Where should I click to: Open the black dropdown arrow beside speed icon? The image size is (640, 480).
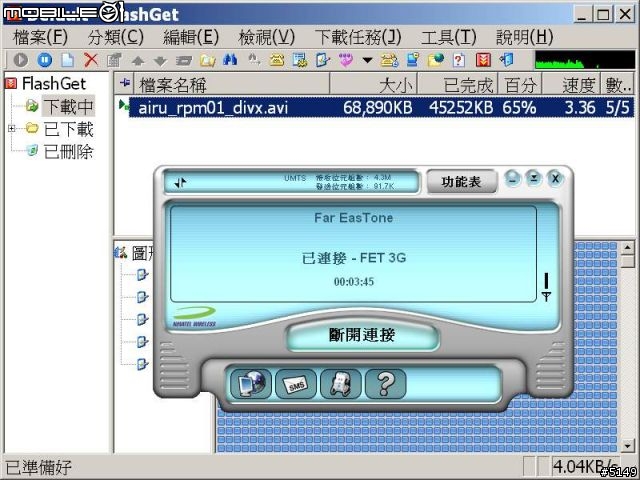point(367,60)
